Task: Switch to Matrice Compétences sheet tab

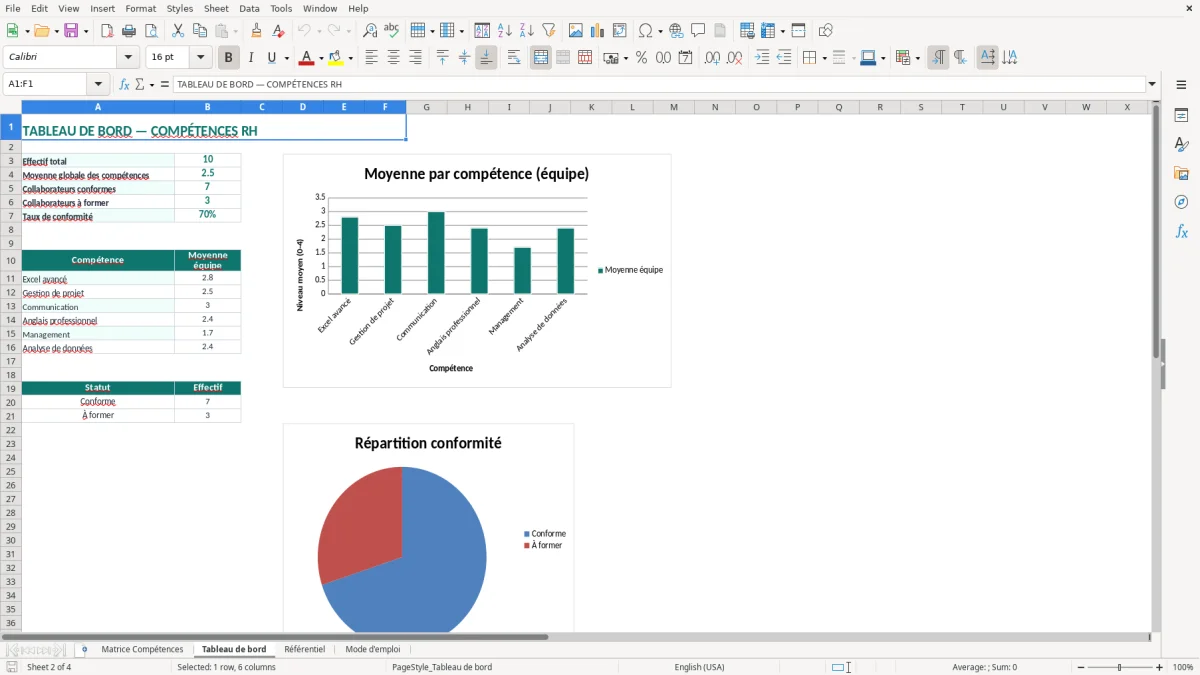Action: (x=143, y=649)
